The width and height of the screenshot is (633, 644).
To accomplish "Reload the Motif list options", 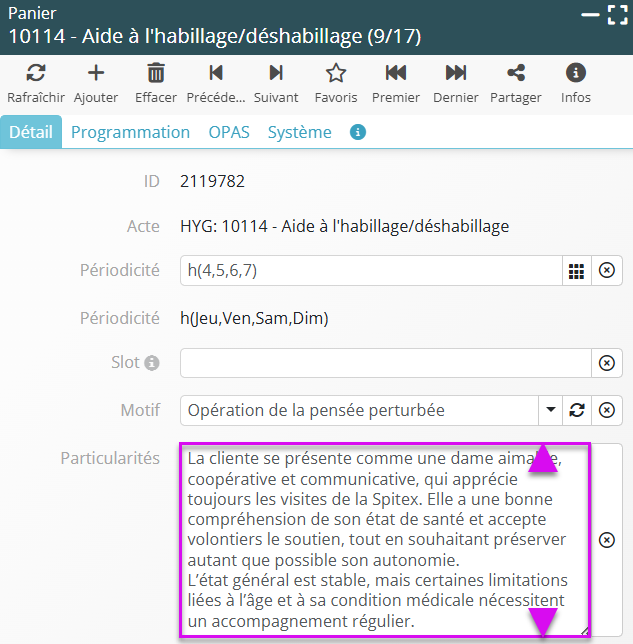I will click(x=576, y=410).
